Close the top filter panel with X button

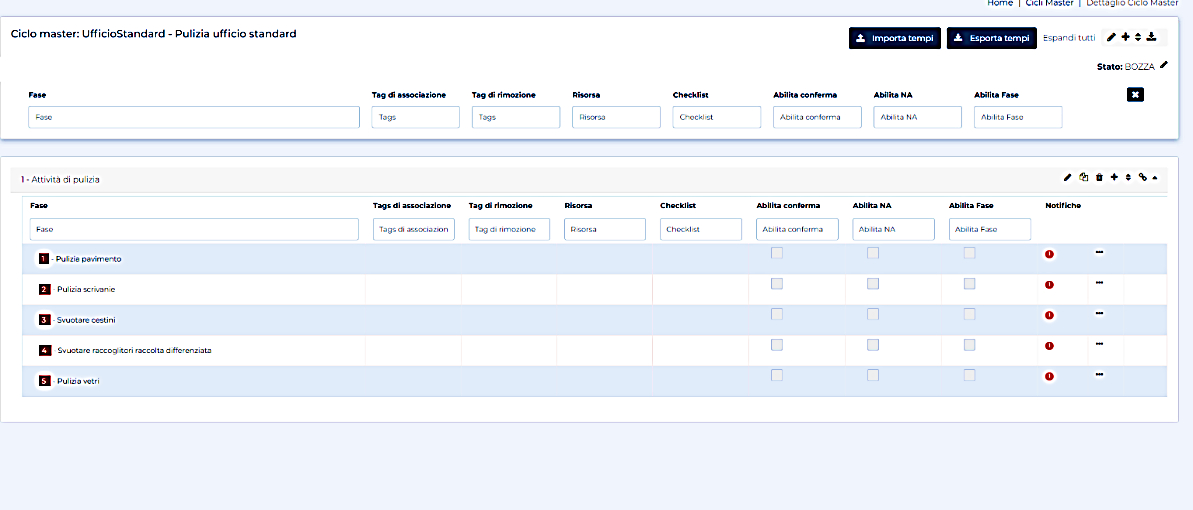tap(1135, 94)
